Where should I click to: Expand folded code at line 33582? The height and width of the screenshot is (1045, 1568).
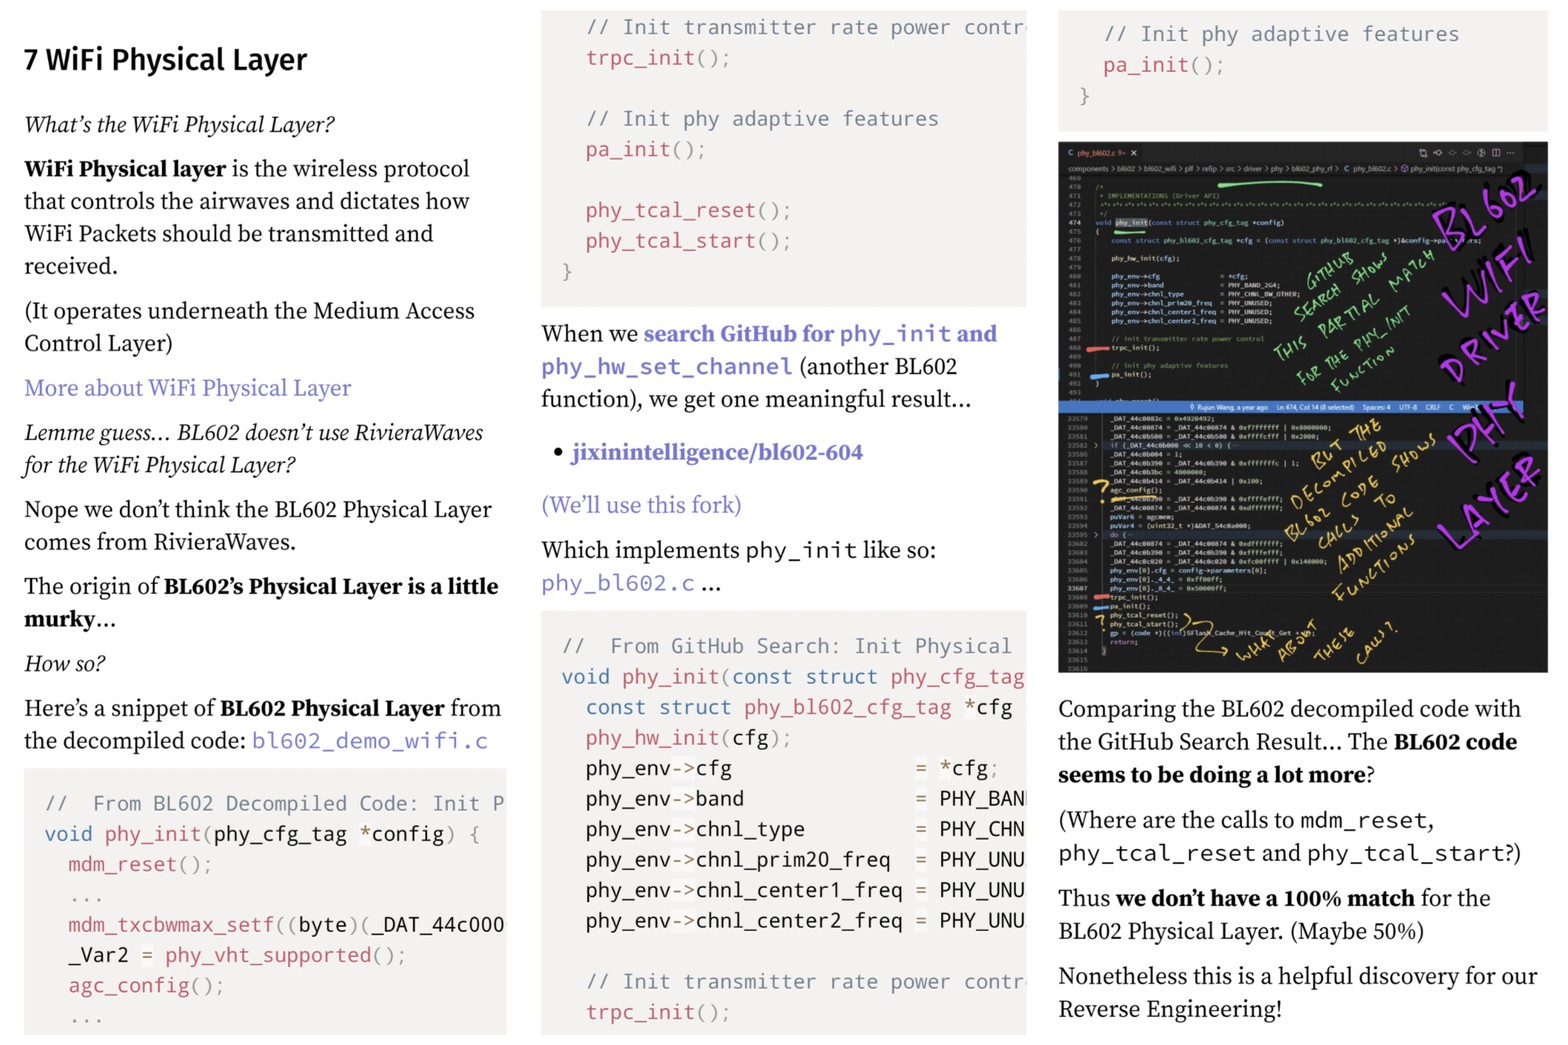coord(1096,444)
